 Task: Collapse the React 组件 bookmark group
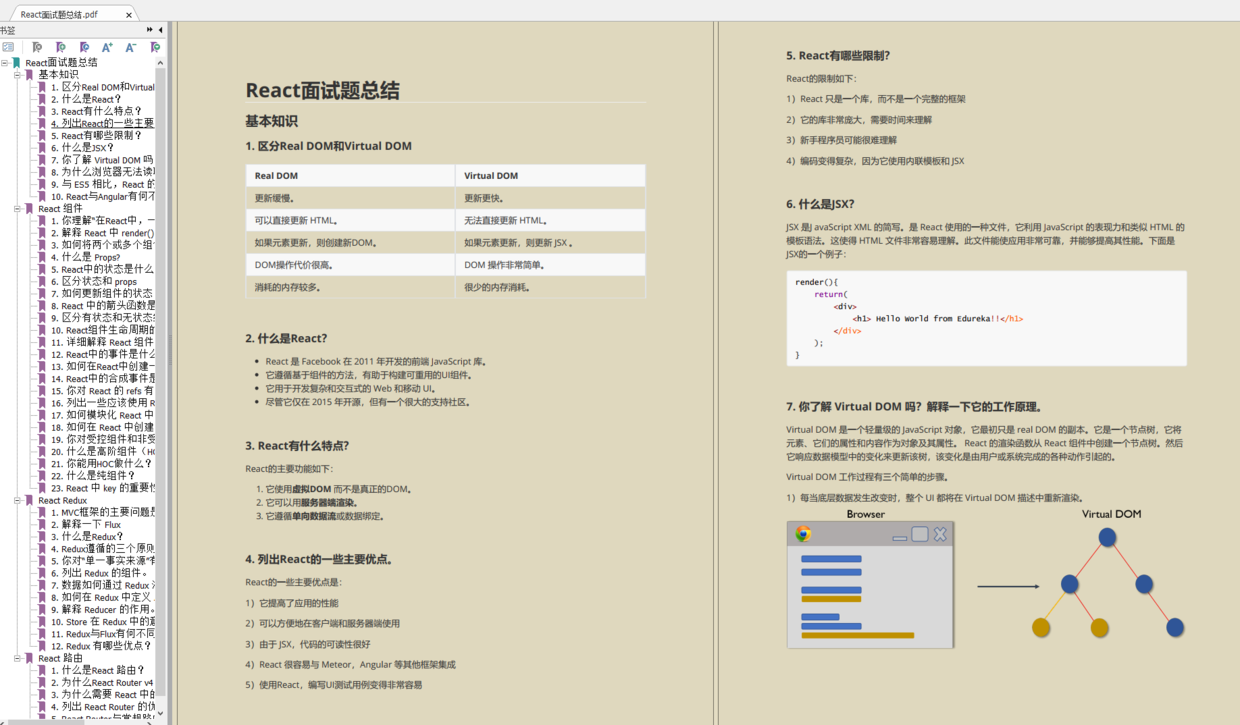click(x=17, y=208)
